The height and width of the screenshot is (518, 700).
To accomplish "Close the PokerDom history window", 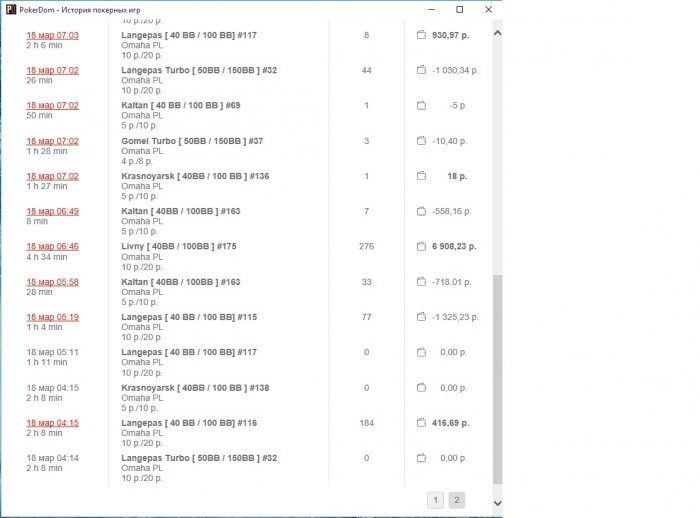I will point(488,9).
